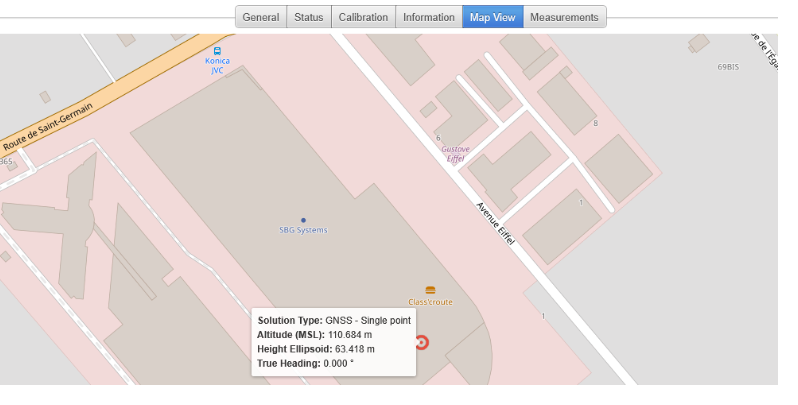Click the SBG Systems map label
This screenshot has height=405, width=798.
pyautogui.click(x=303, y=230)
